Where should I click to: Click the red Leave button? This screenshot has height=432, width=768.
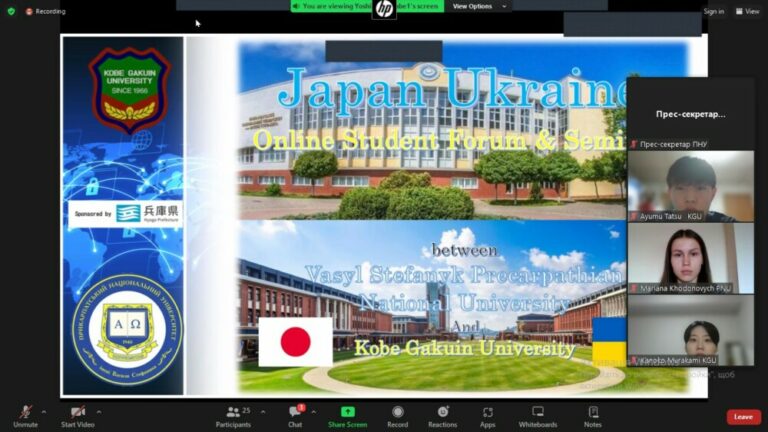744,417
